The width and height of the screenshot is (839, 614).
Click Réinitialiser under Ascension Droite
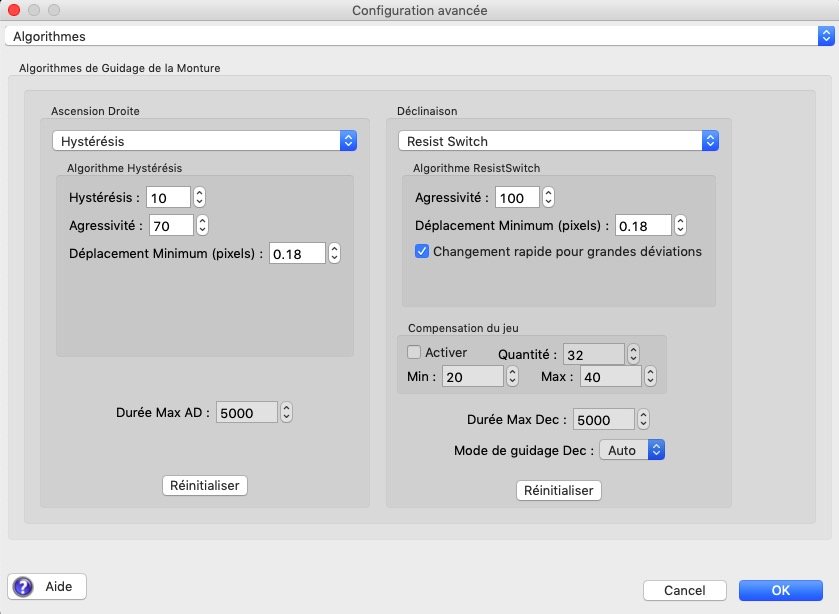205,485
